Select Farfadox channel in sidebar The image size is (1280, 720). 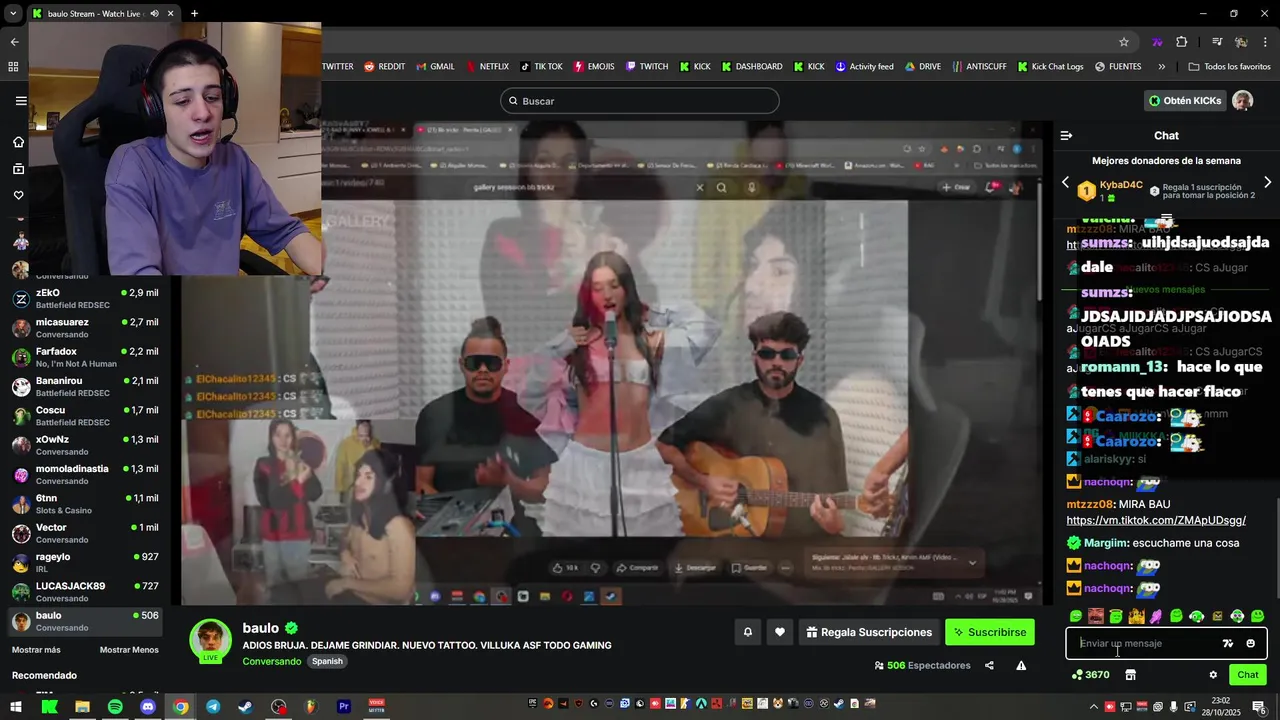coord(85,357)
